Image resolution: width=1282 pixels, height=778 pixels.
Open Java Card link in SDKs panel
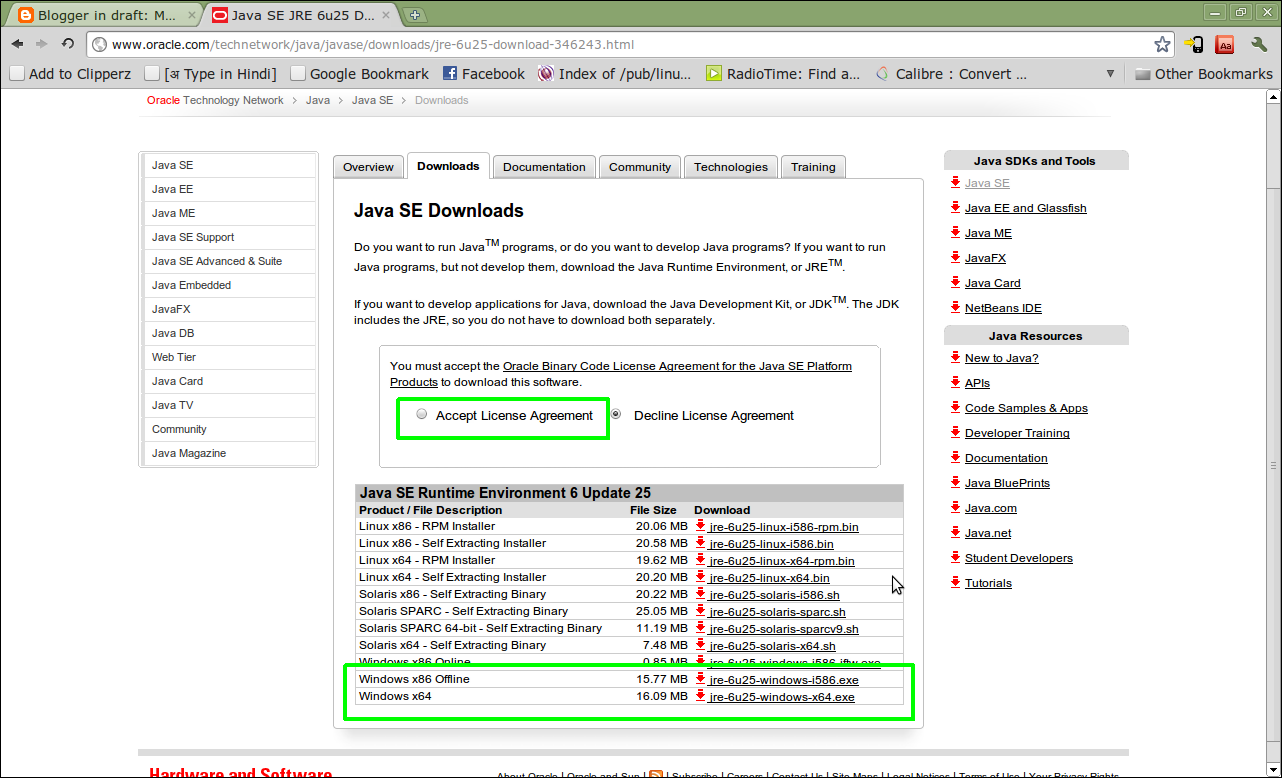coord(993,283)
